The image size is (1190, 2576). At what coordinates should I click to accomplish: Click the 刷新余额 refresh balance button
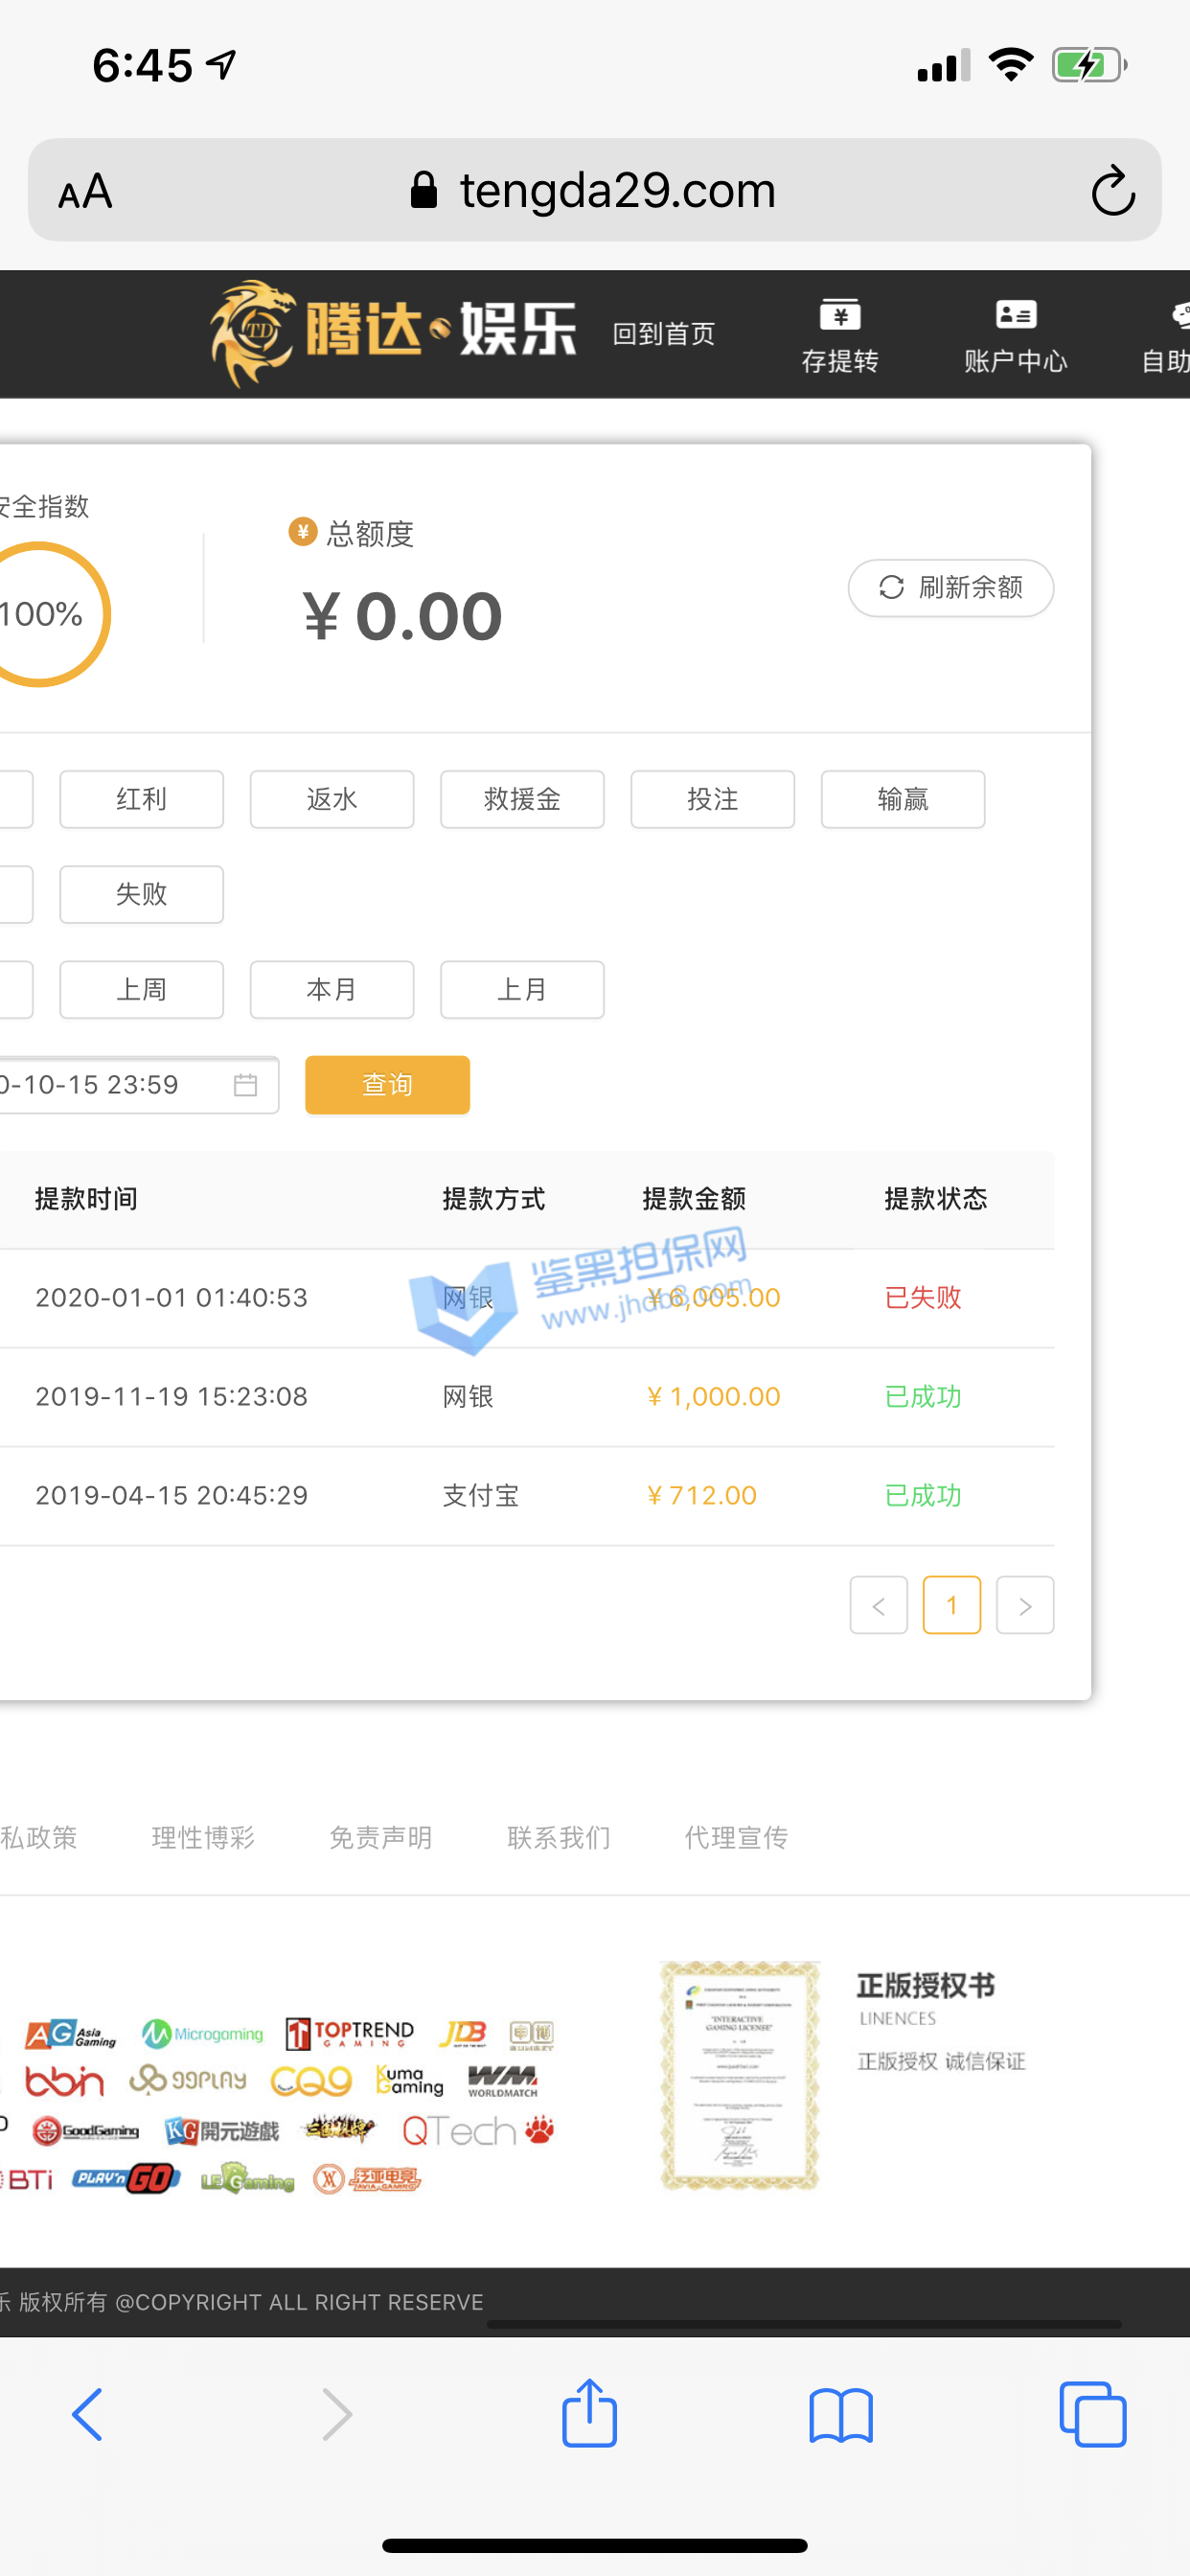pos(950,587)
